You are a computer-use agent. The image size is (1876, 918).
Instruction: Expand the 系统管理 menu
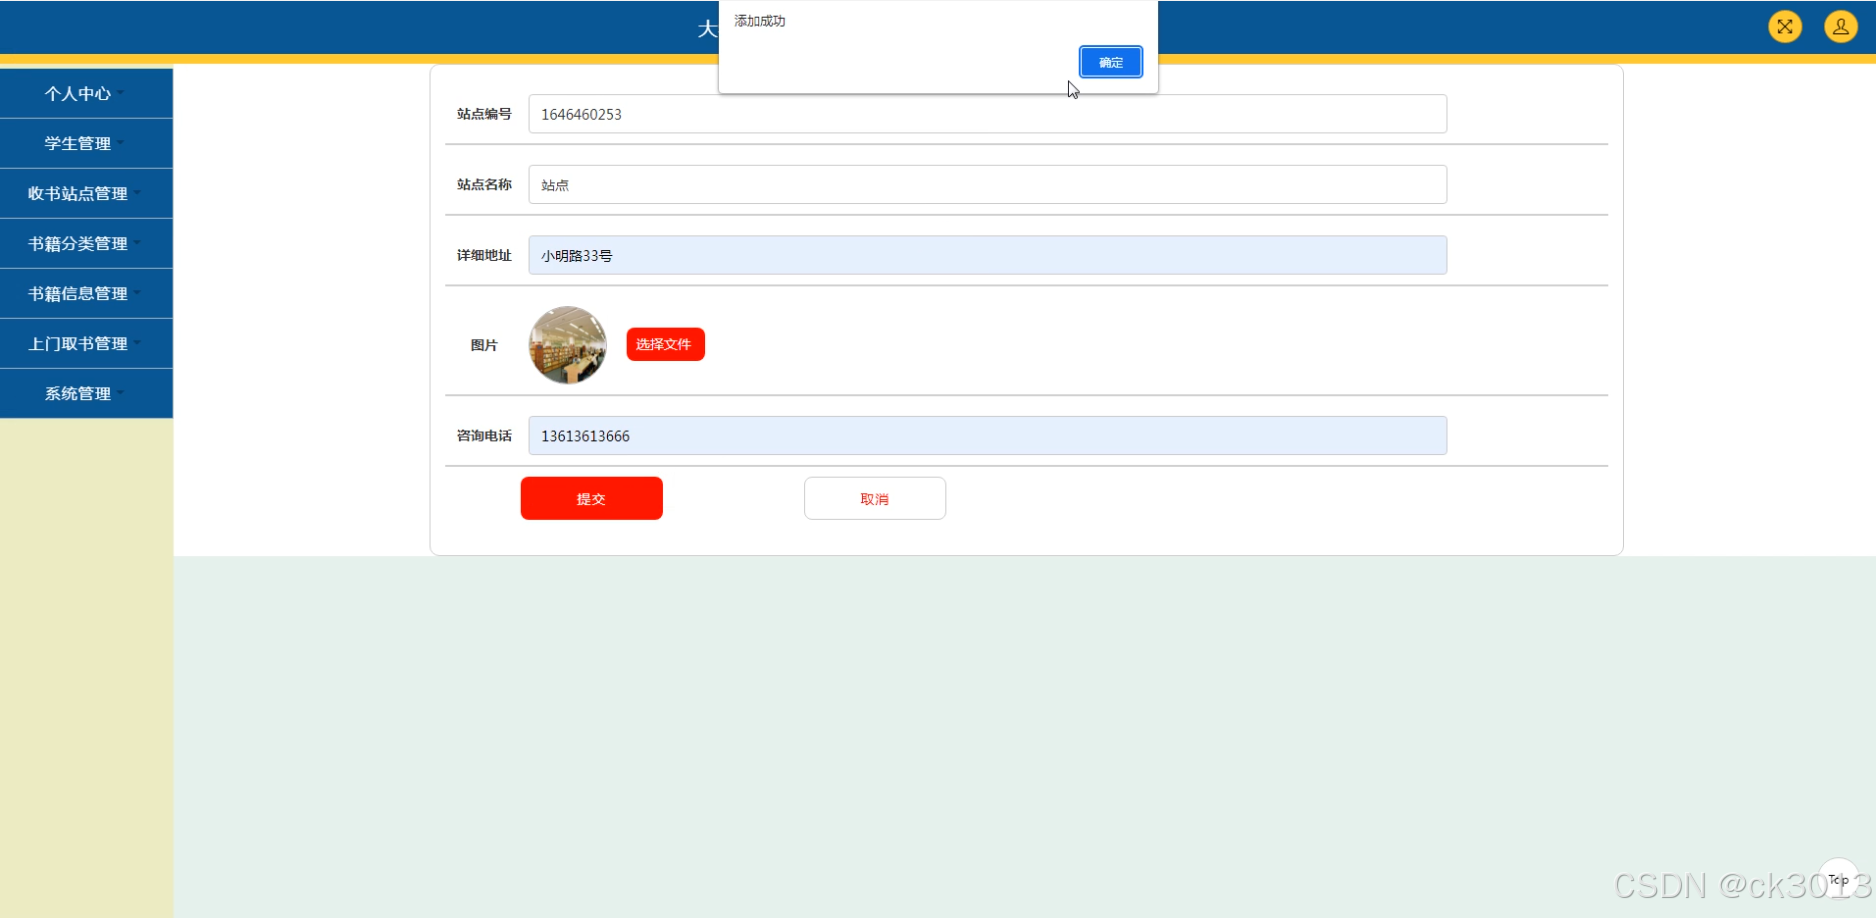[x=86, y=393]
